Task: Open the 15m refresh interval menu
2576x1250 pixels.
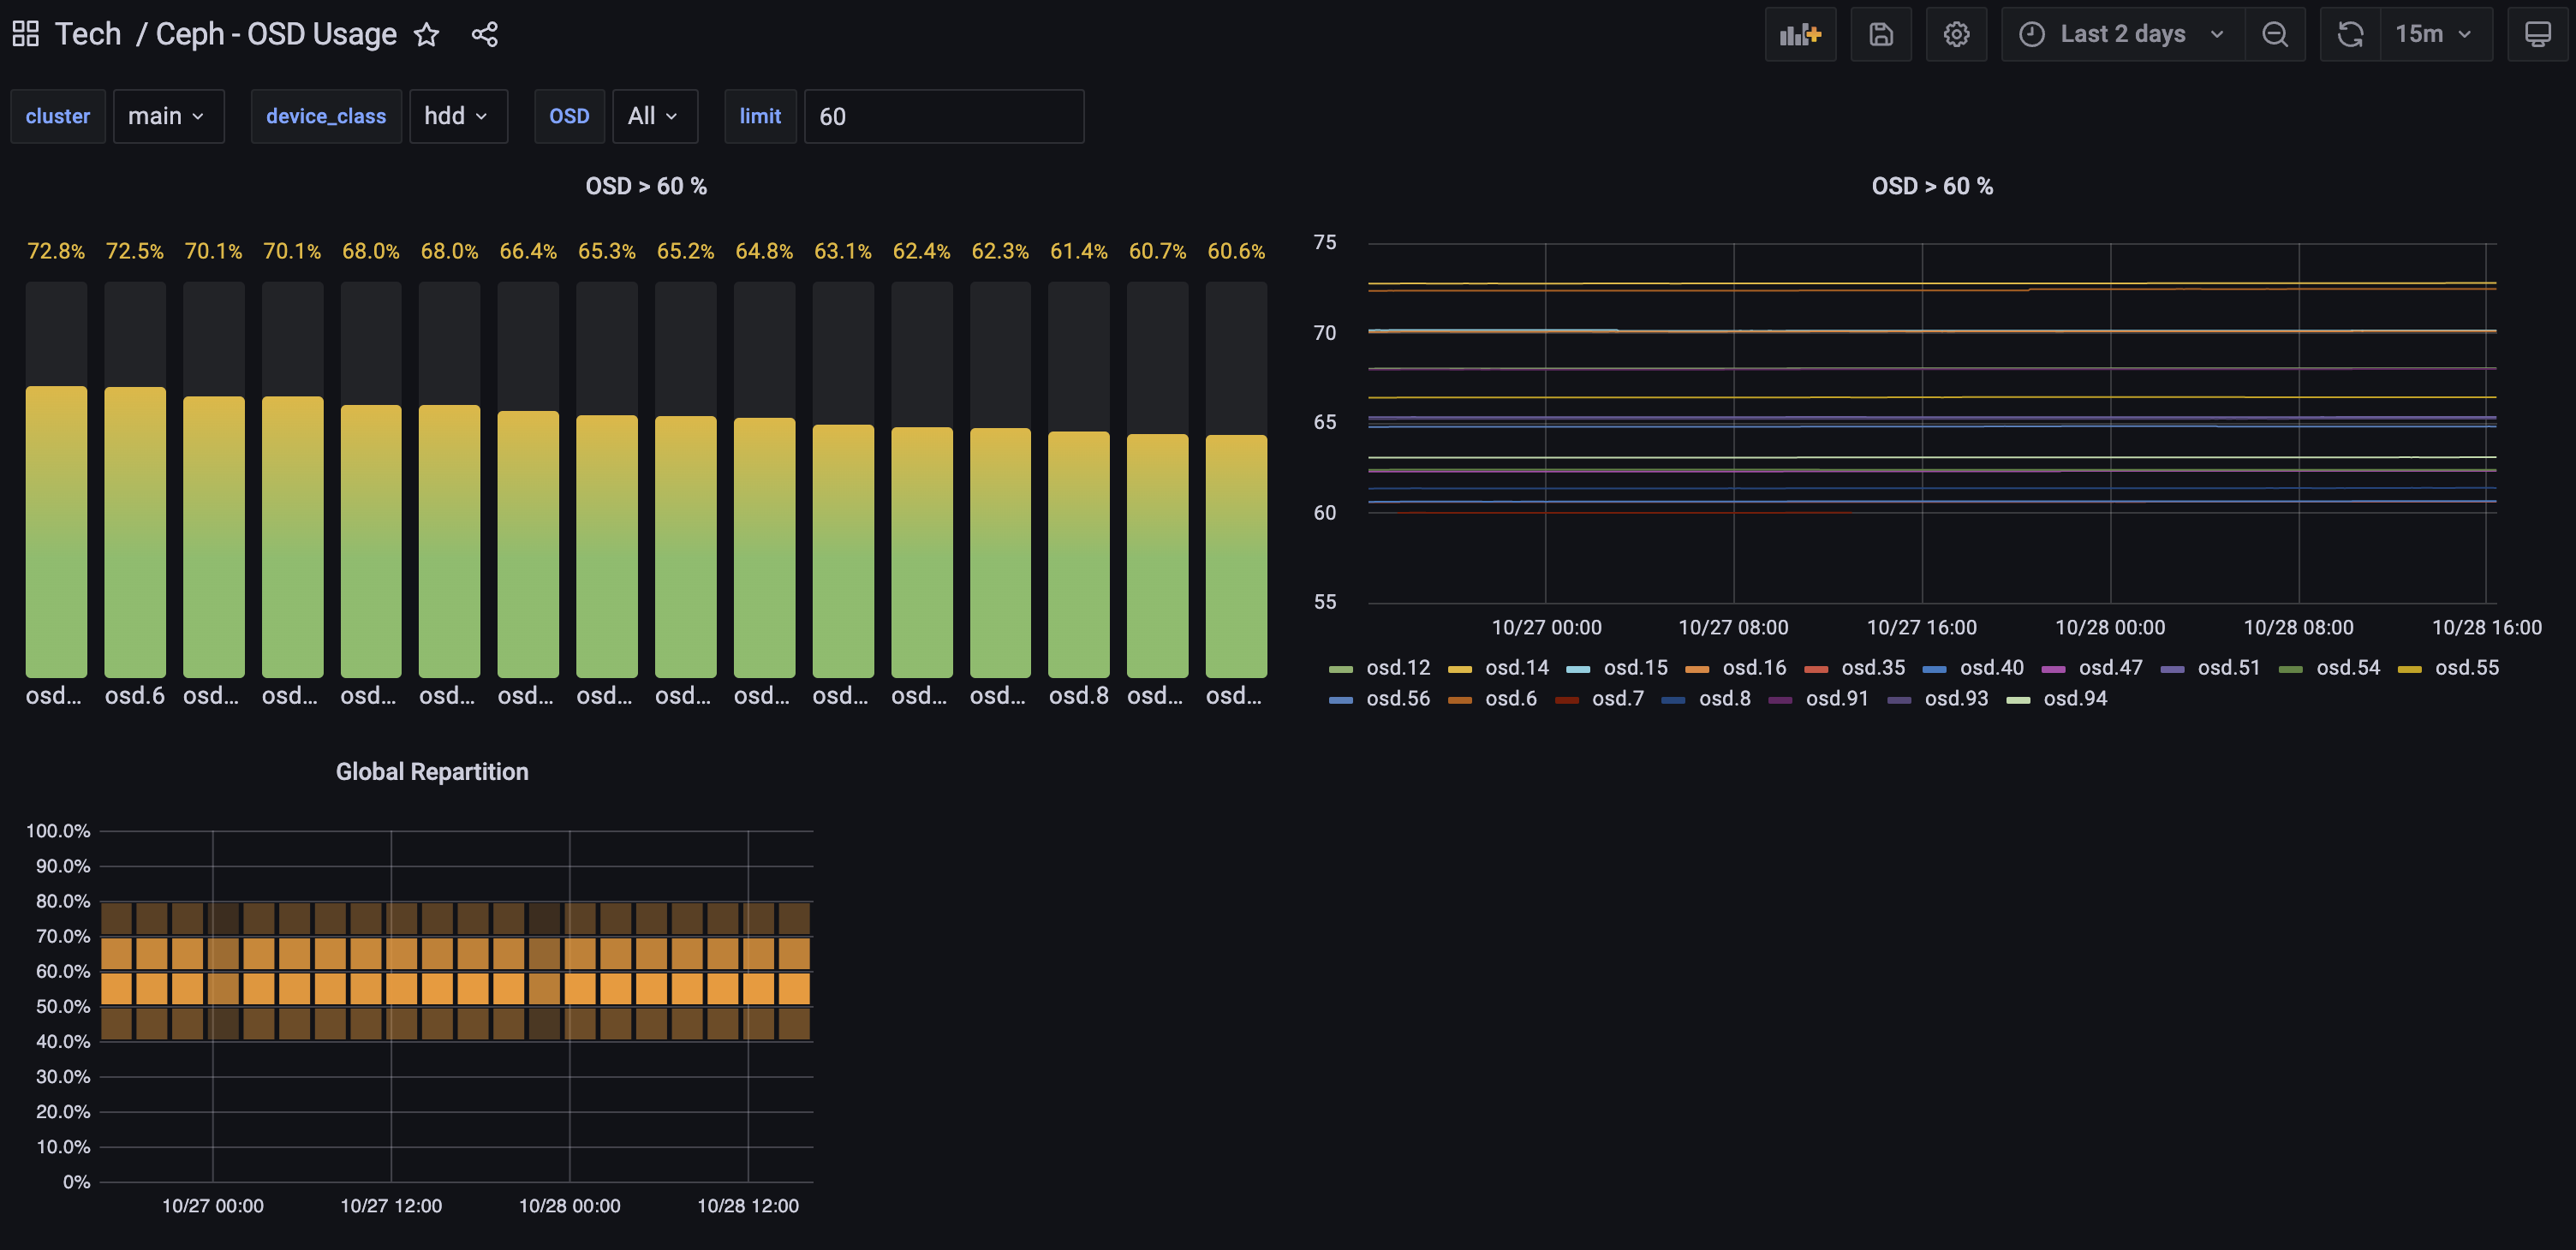Action: pos(2434,35)
